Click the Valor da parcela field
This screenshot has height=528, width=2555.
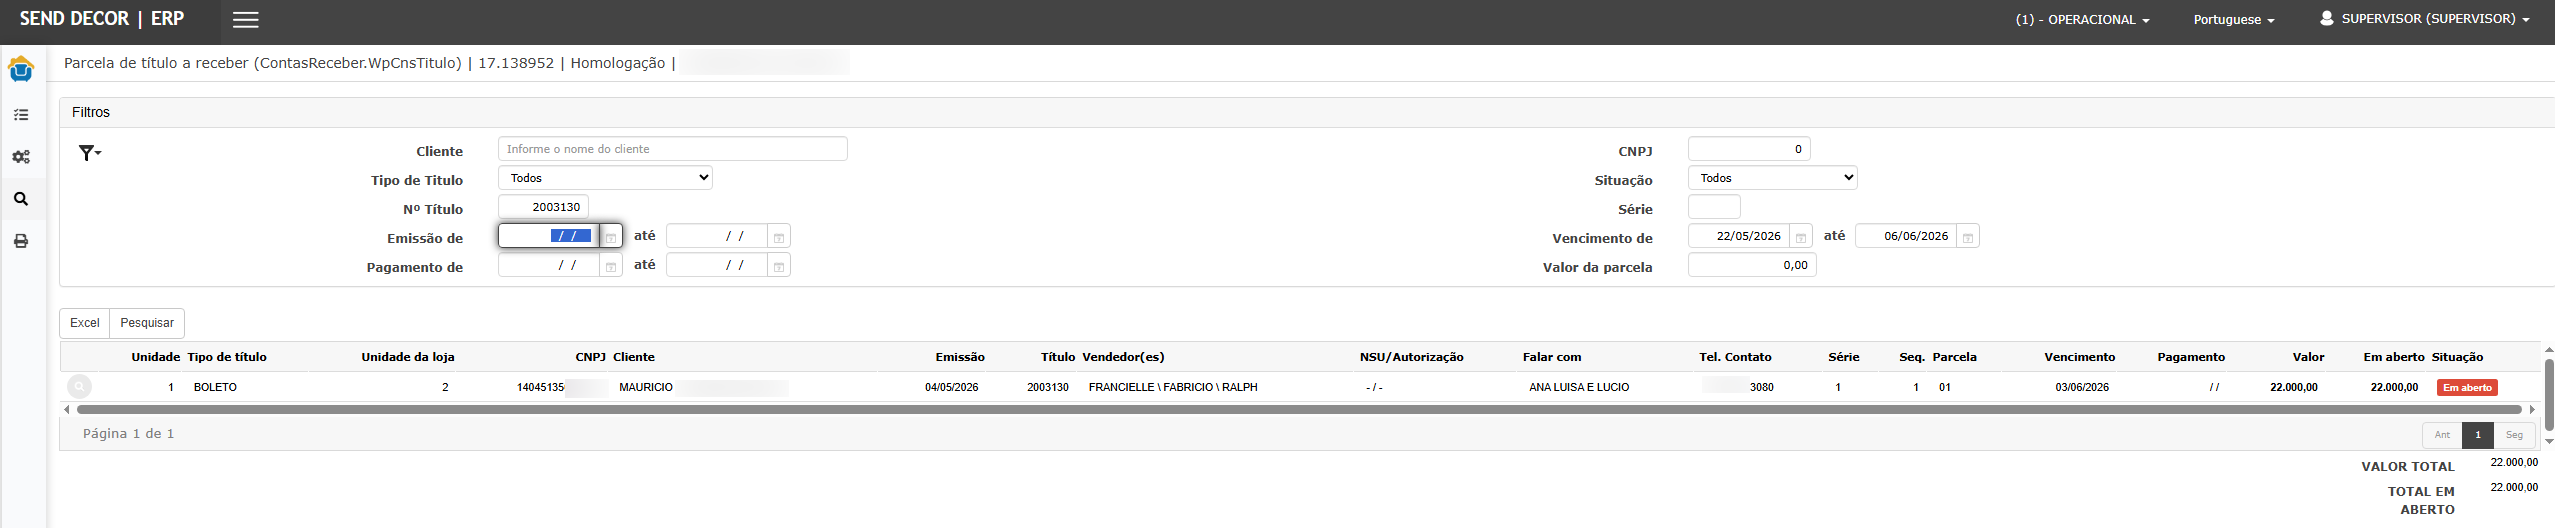(1752, 265)
